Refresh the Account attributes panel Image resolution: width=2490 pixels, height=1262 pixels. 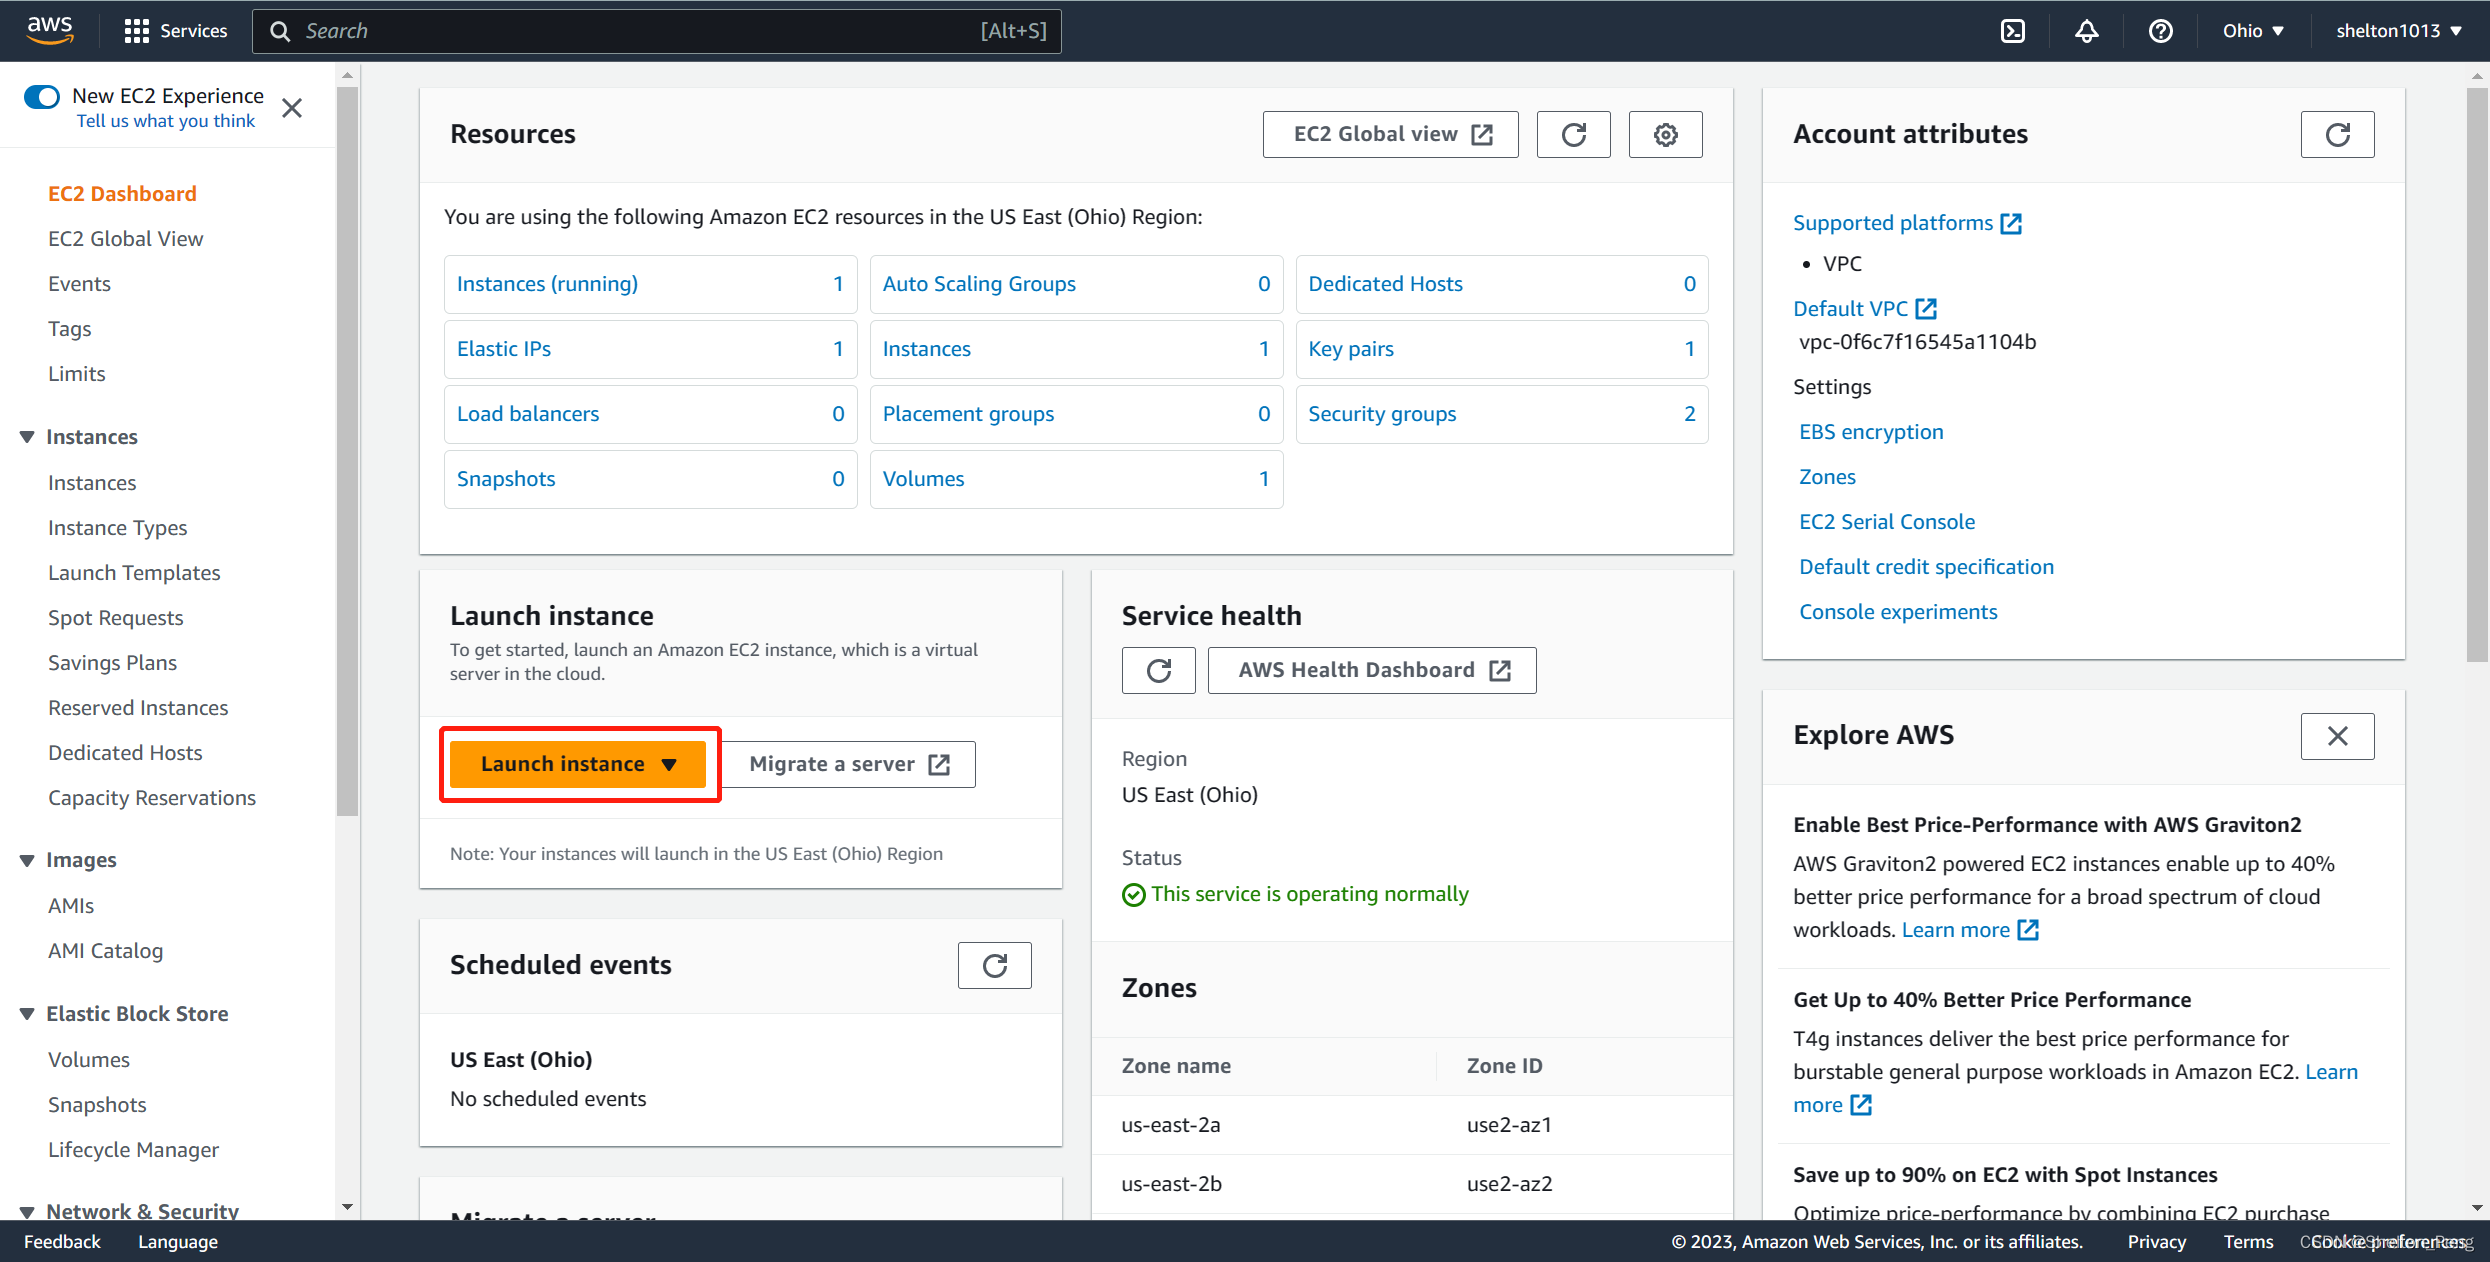click(2337, 134)
